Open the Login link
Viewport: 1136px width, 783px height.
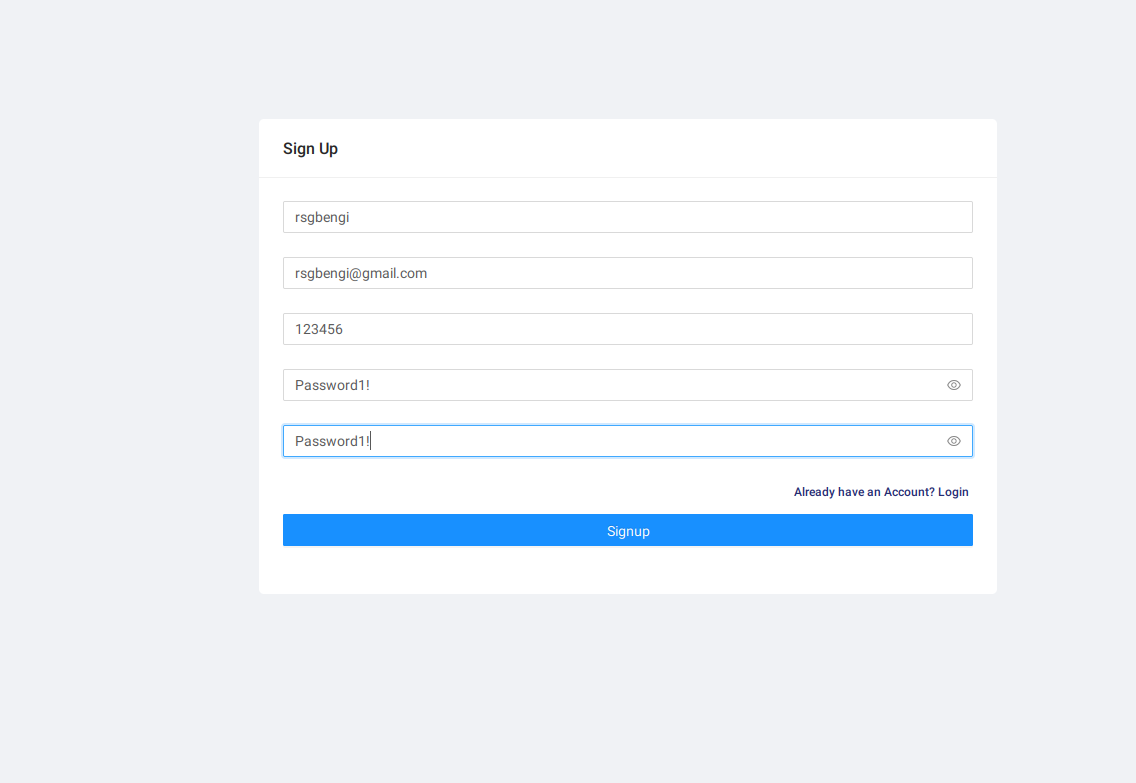953,492
